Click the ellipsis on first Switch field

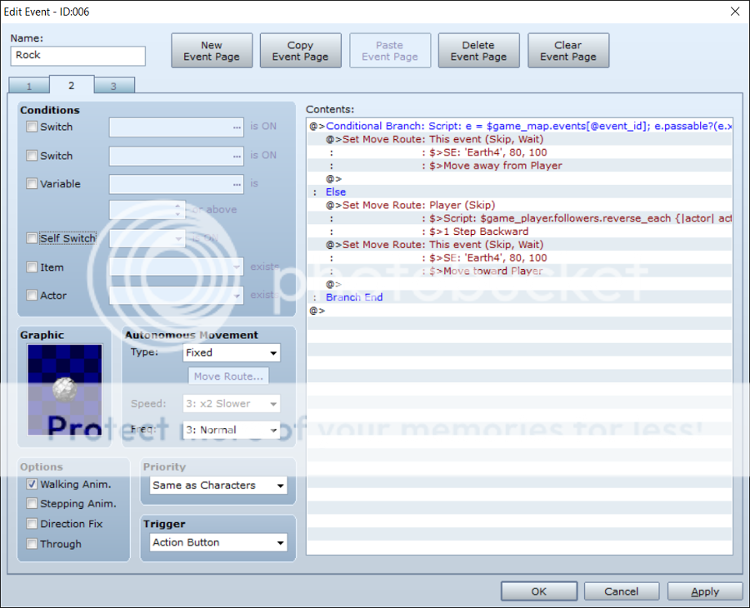pyautogui.click(x=236, y=128)
